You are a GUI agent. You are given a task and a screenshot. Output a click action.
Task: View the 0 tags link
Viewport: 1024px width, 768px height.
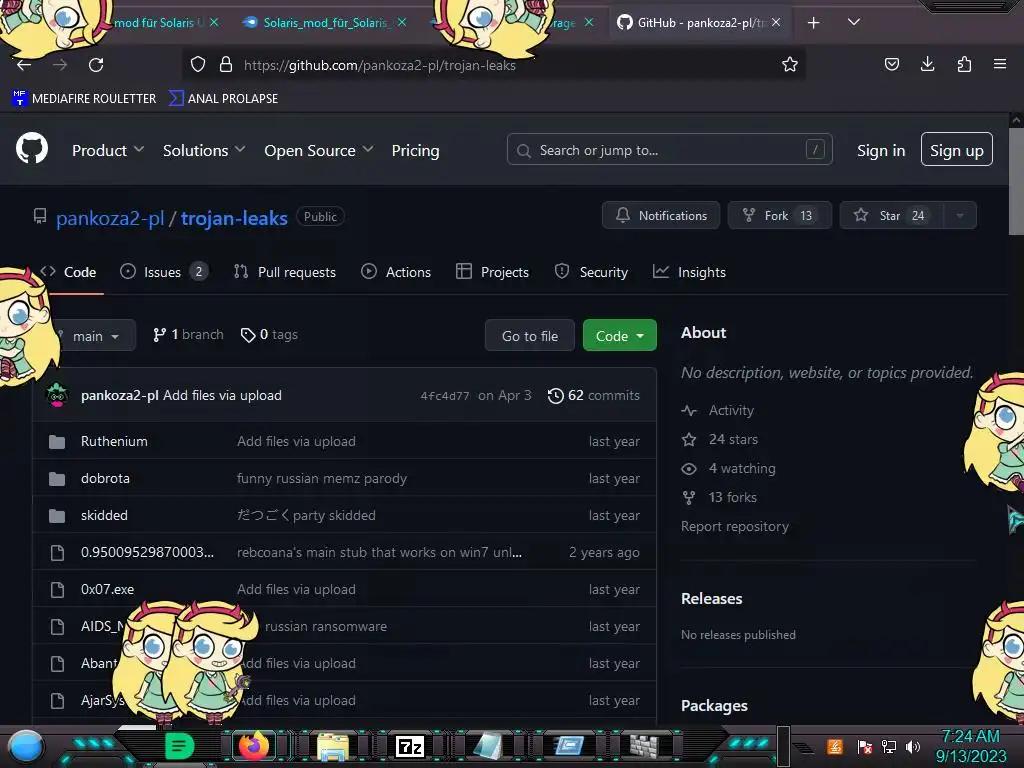tap(269, 334)
